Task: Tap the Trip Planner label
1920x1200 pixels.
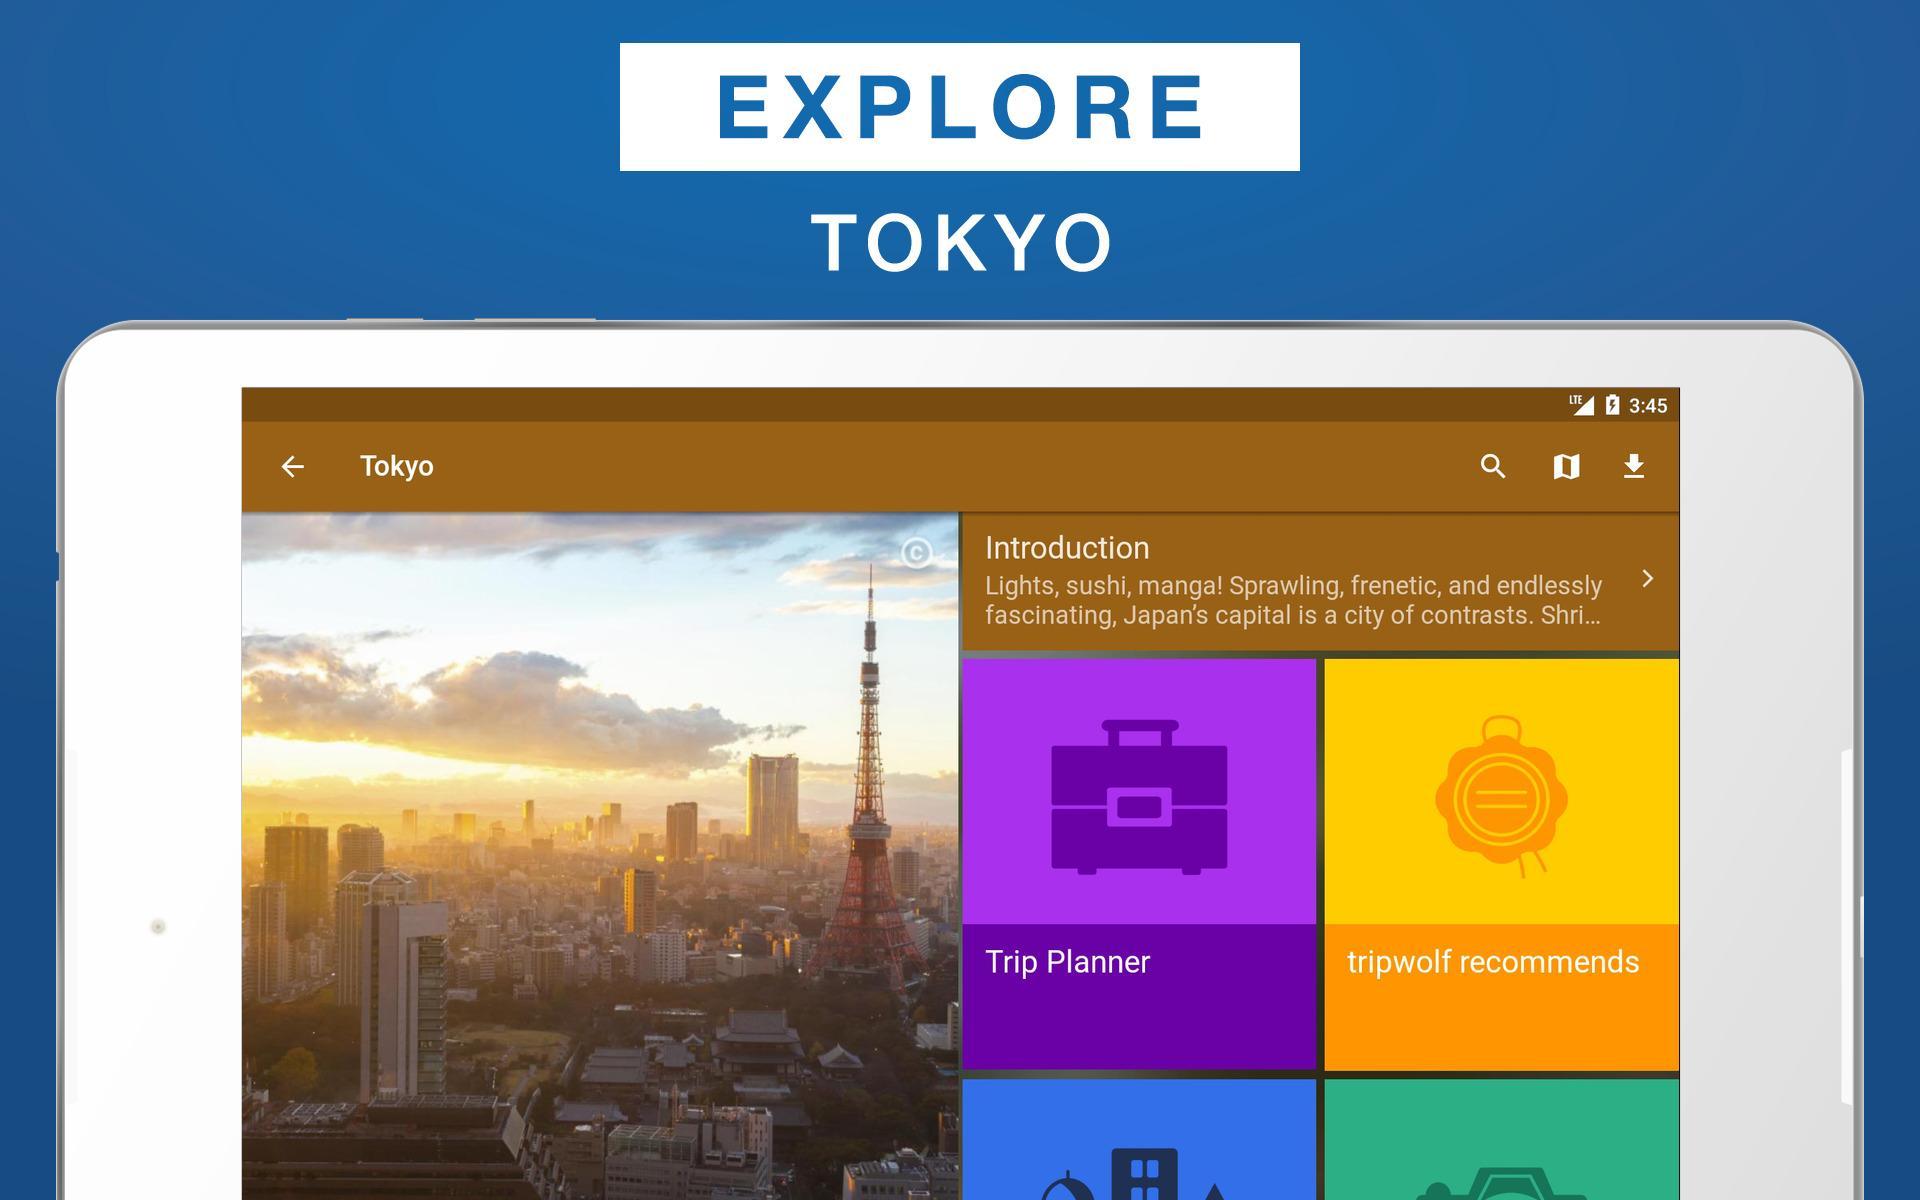Action: 1067,962
